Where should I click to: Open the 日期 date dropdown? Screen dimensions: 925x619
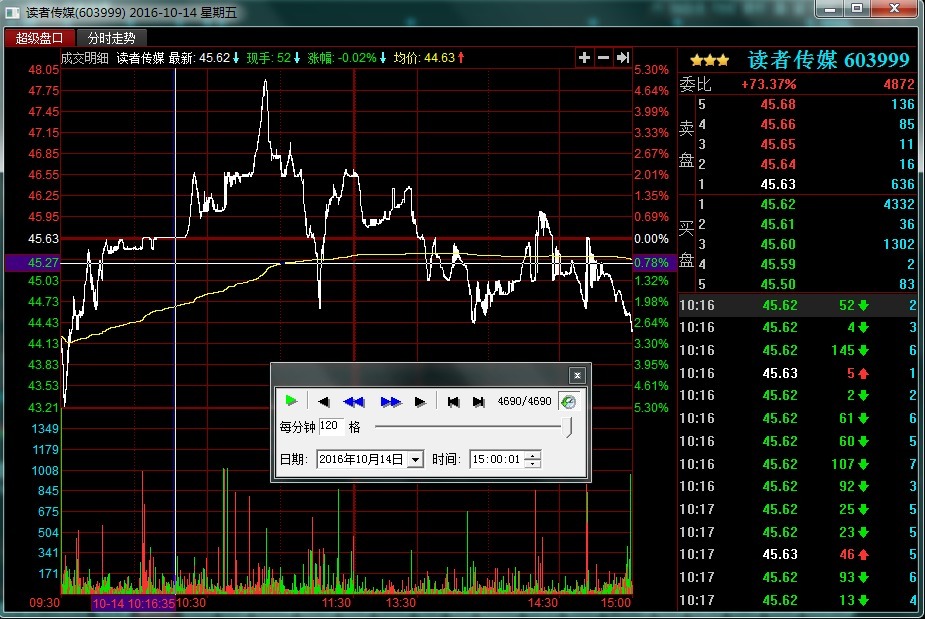416,460
